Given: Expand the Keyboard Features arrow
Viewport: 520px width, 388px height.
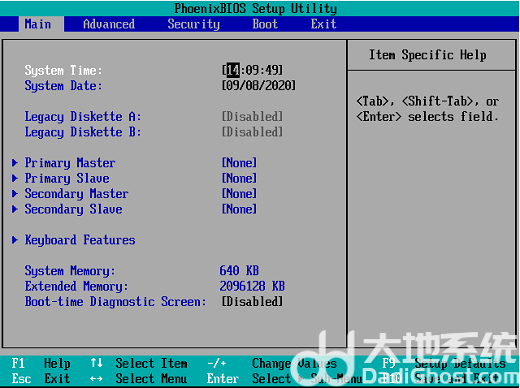Looking at the screenshot, I should point(15,240).
